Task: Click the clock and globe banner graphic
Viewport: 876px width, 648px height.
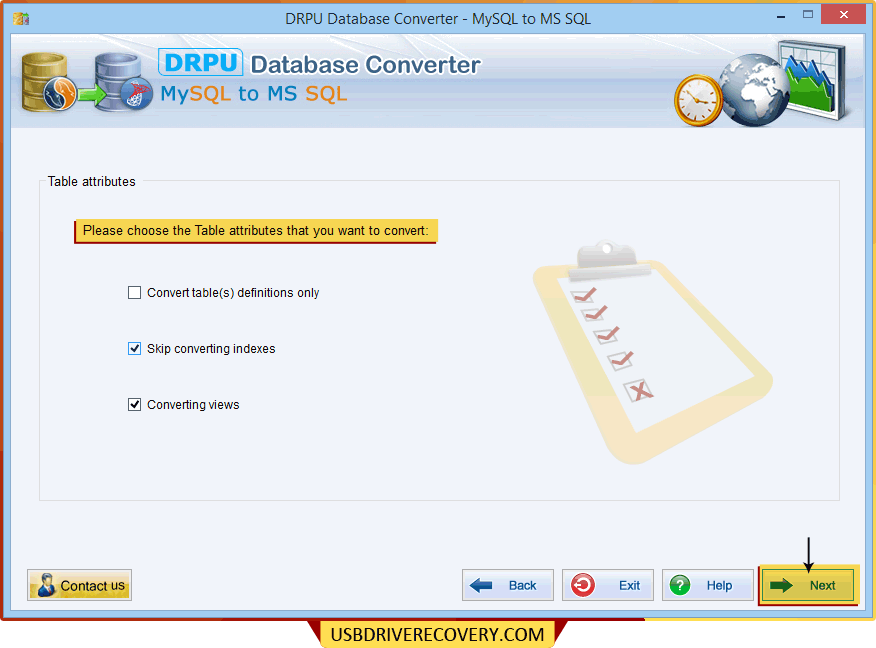Action: click(x=761, y=84)
